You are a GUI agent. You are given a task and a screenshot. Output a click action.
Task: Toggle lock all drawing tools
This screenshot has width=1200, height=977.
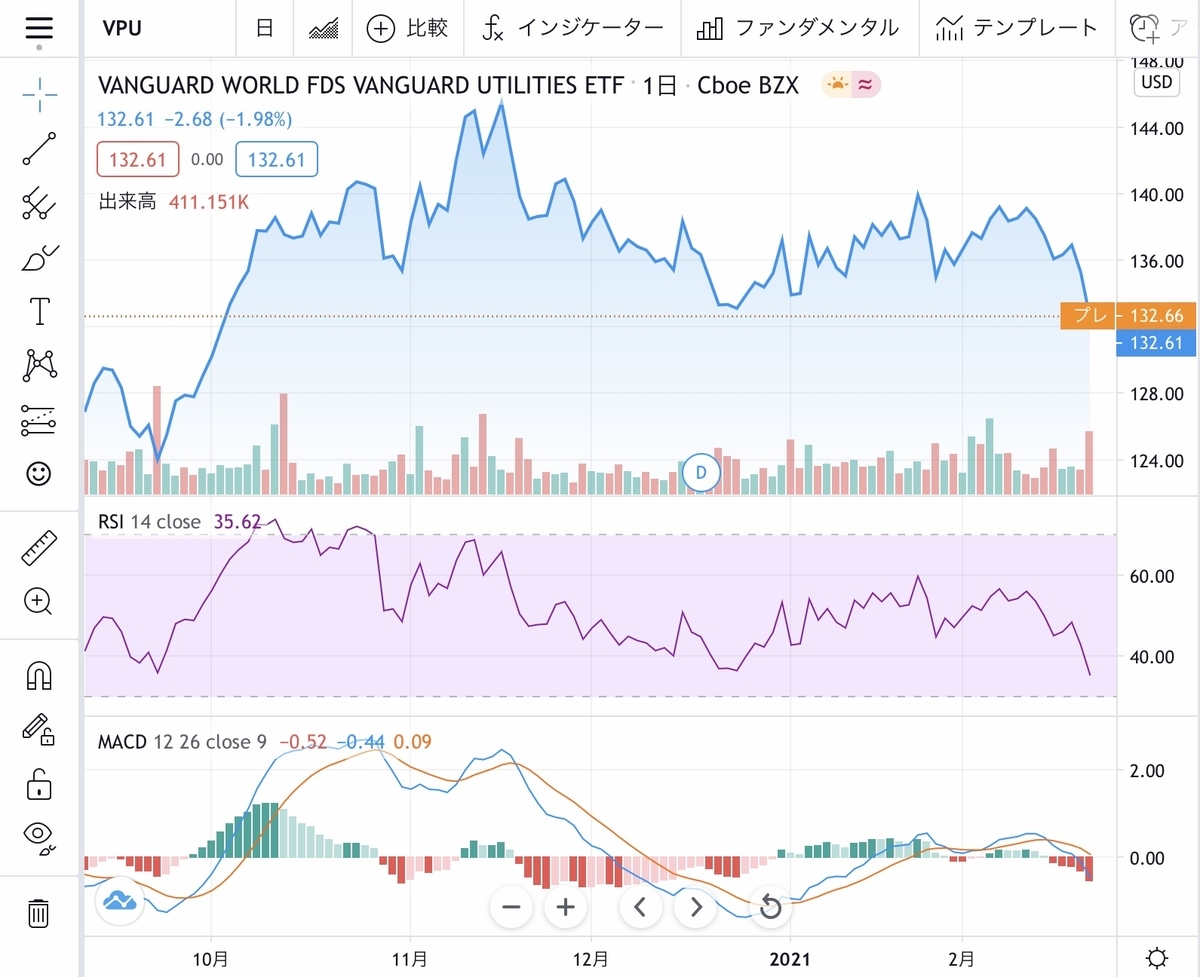pyautogui.click(x=39, y=783)
